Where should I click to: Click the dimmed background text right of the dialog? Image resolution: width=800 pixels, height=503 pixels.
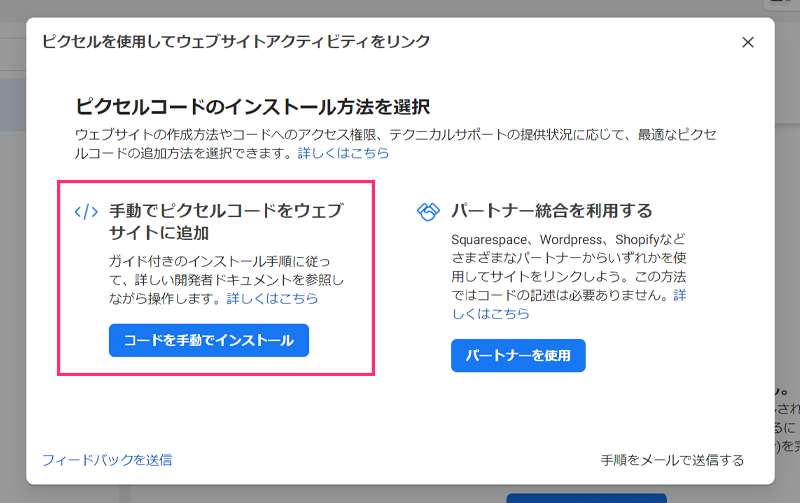click(787, 420)
